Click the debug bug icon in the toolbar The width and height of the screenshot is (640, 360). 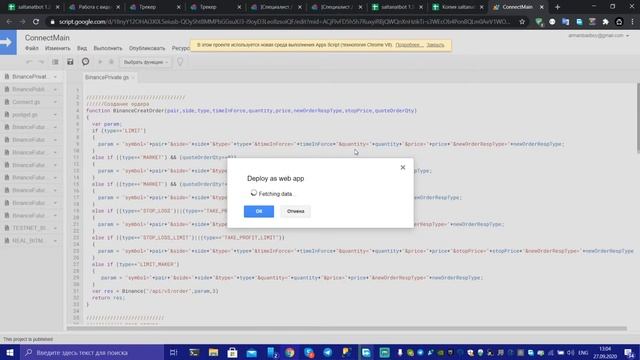(x=111, y=62)
